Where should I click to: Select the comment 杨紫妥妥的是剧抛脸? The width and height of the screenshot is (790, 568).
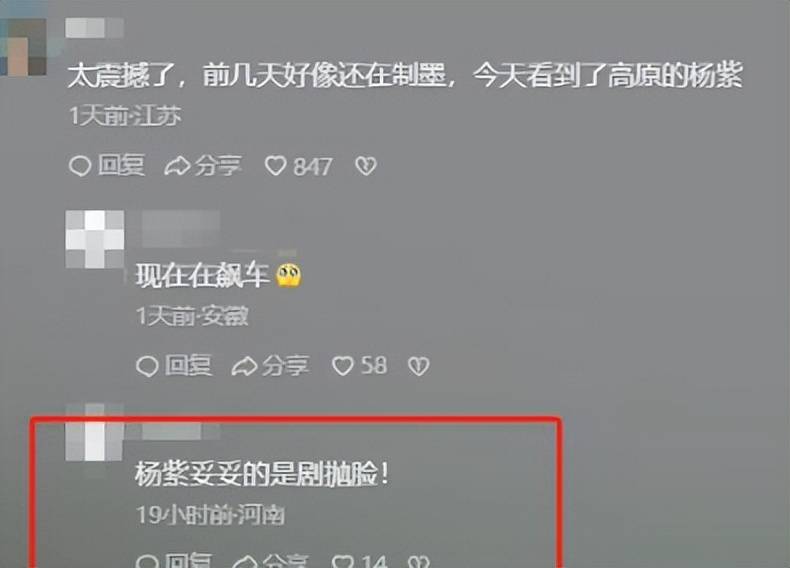[261, 474]
